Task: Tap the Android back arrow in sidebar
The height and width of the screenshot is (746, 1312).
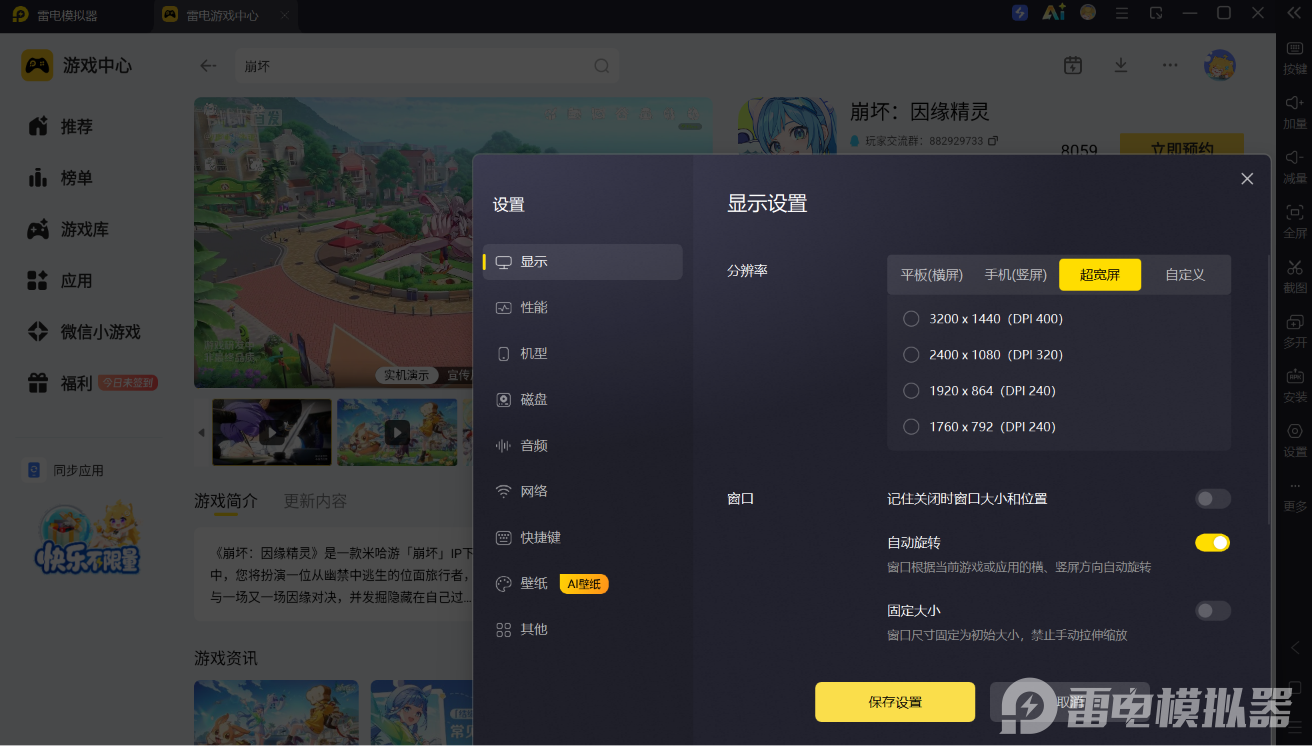Action: 1295,648
